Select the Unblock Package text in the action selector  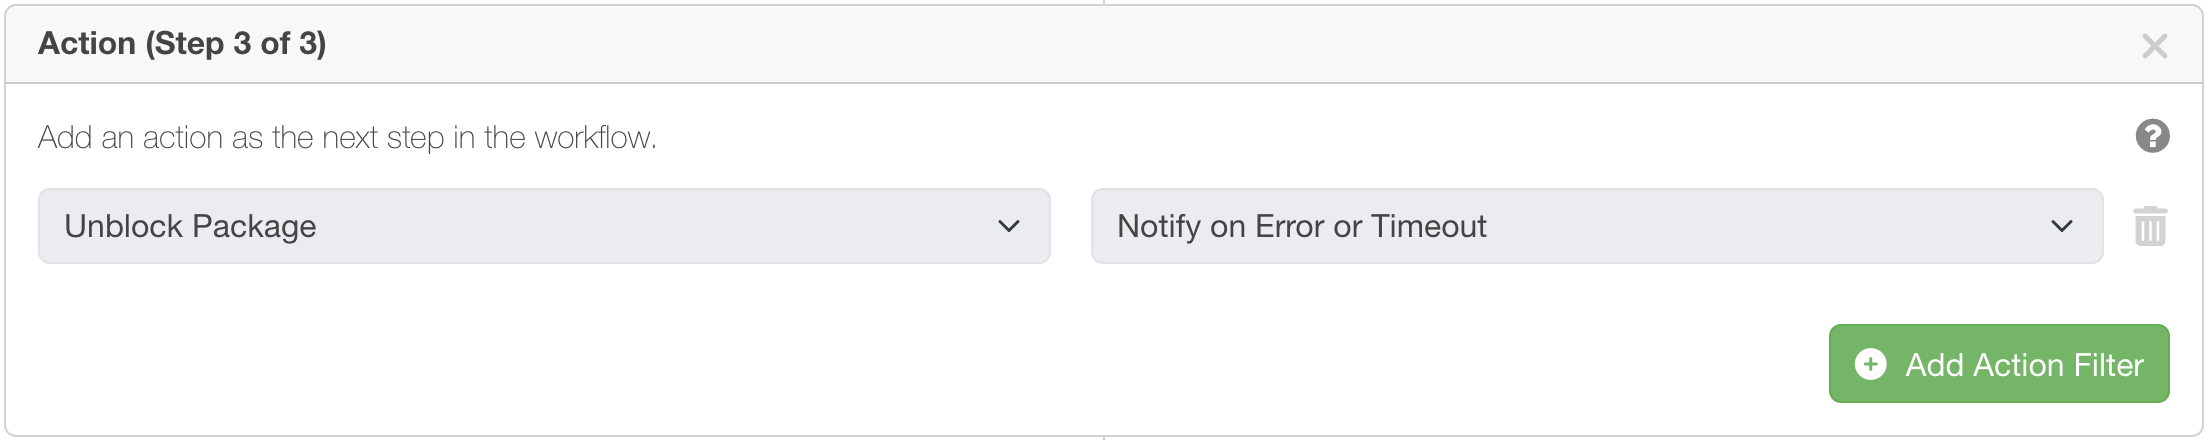[x=190, y=226]
